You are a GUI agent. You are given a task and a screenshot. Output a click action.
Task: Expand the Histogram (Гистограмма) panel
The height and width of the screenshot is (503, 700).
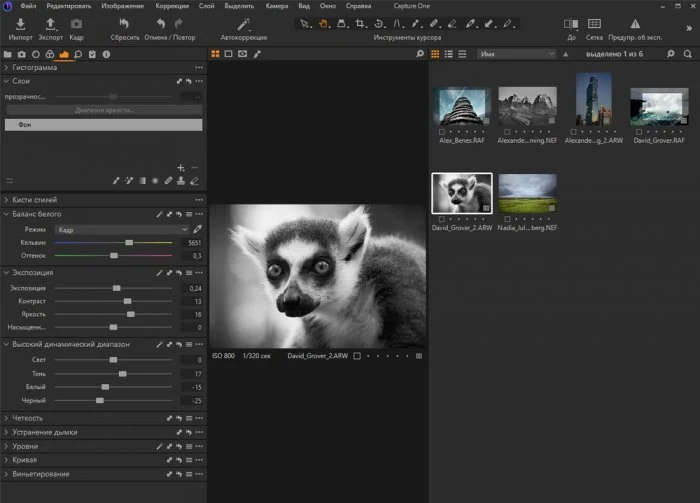[x=6, y=67]
